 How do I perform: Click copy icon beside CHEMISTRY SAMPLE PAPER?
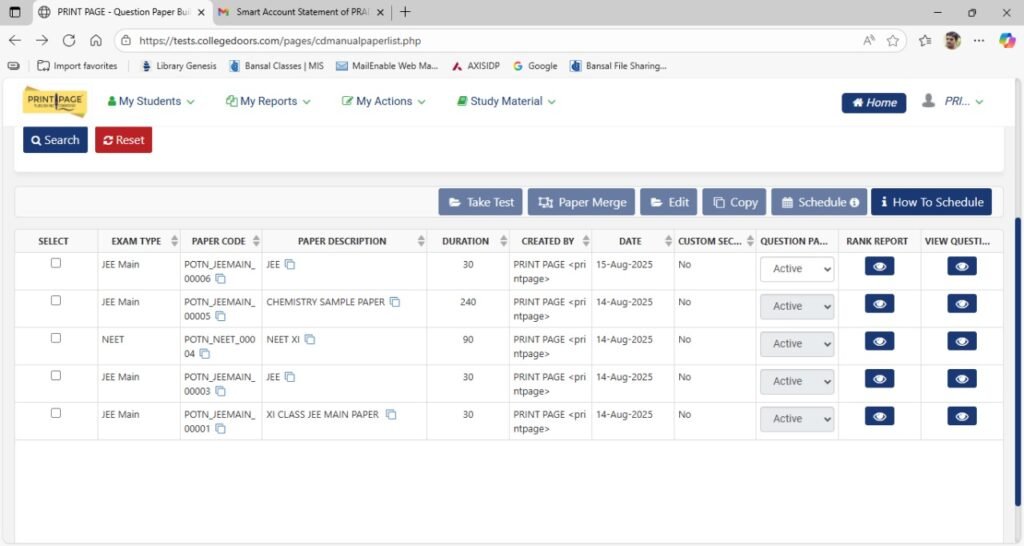[395, 302]
